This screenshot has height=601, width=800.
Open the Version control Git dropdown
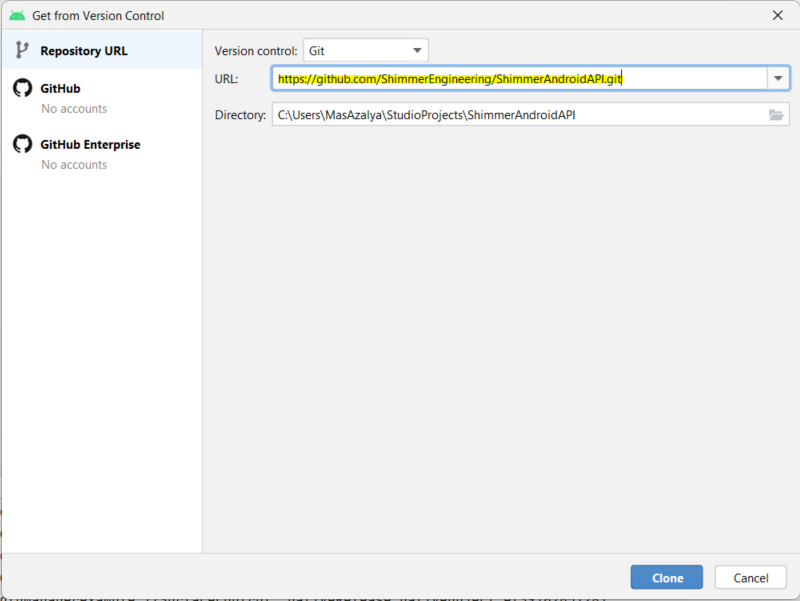point(365,51)
